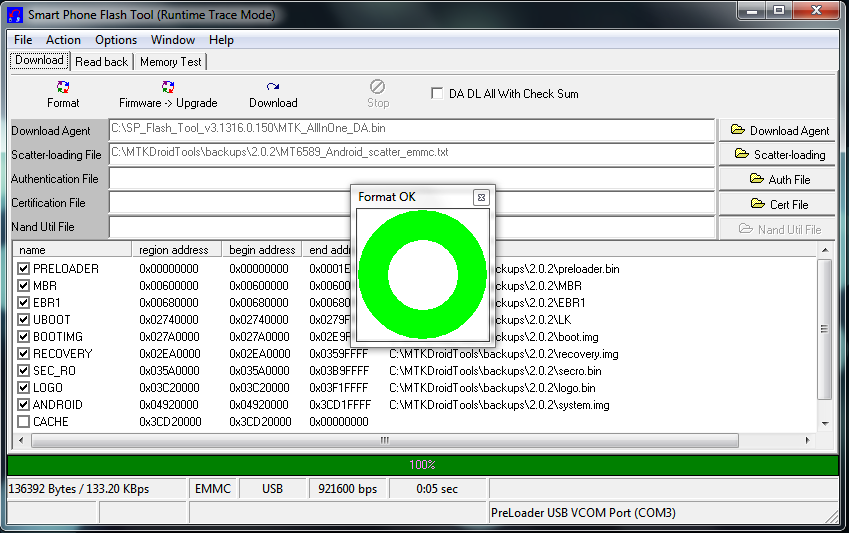
Task: Switch to the Download tab
Action: click(40, 60)
